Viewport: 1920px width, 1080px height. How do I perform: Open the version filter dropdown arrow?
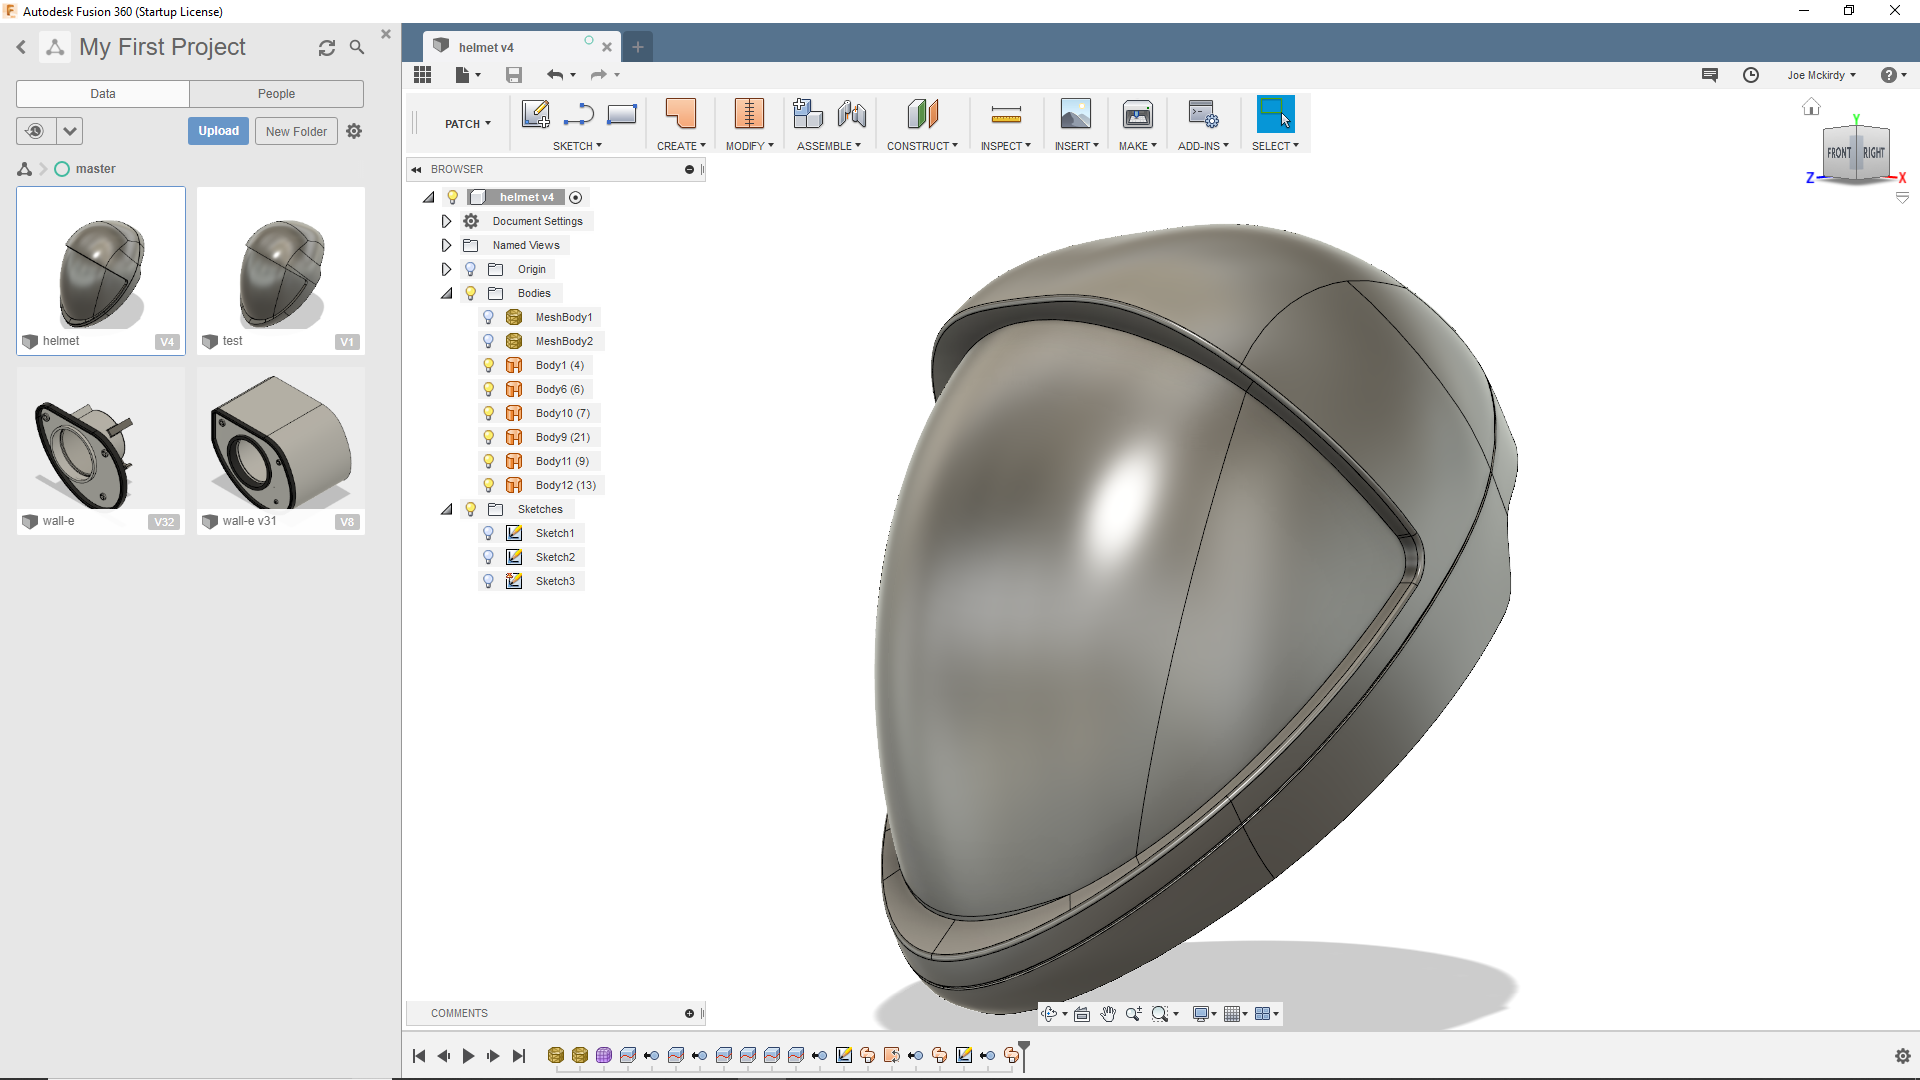[70, 131]
